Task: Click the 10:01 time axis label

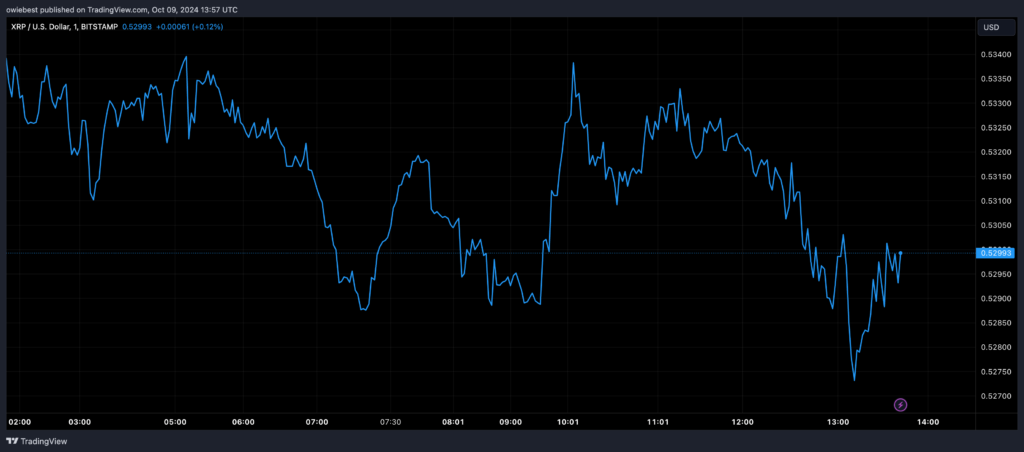Action: tap(570, 422)
